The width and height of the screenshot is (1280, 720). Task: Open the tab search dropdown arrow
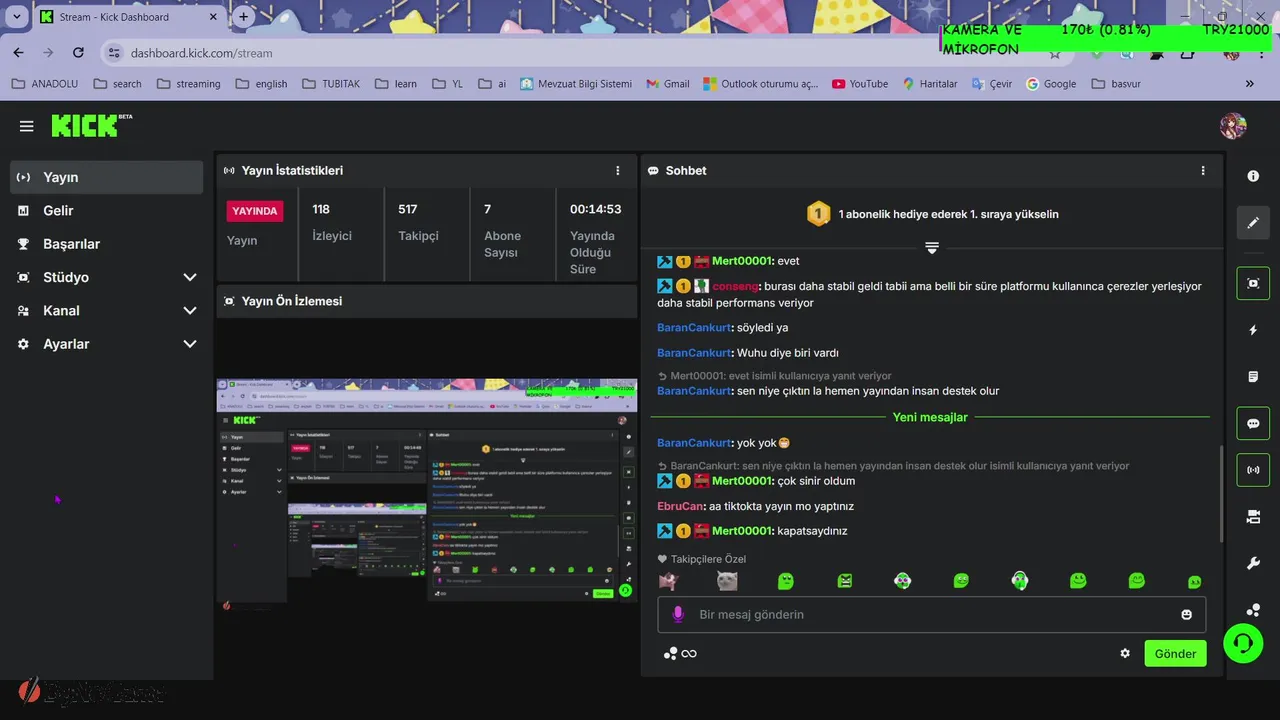16,17
